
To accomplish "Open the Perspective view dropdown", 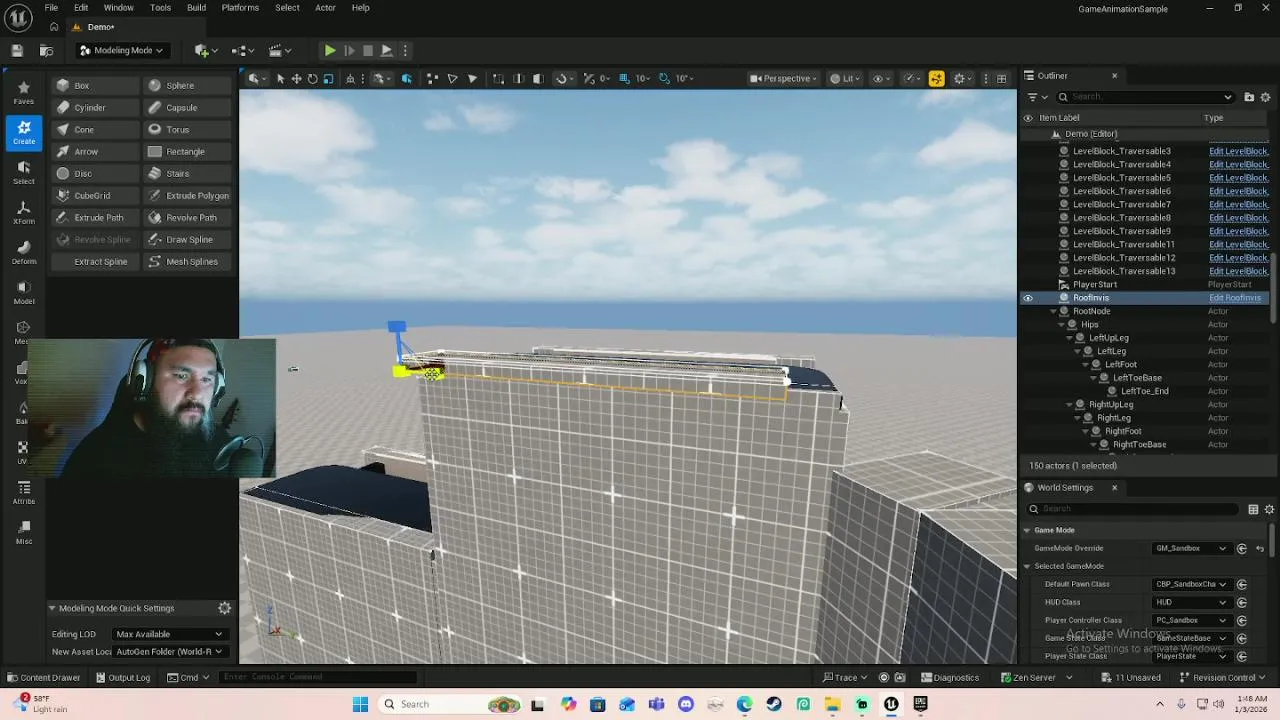I will click(x=785, y=78).
